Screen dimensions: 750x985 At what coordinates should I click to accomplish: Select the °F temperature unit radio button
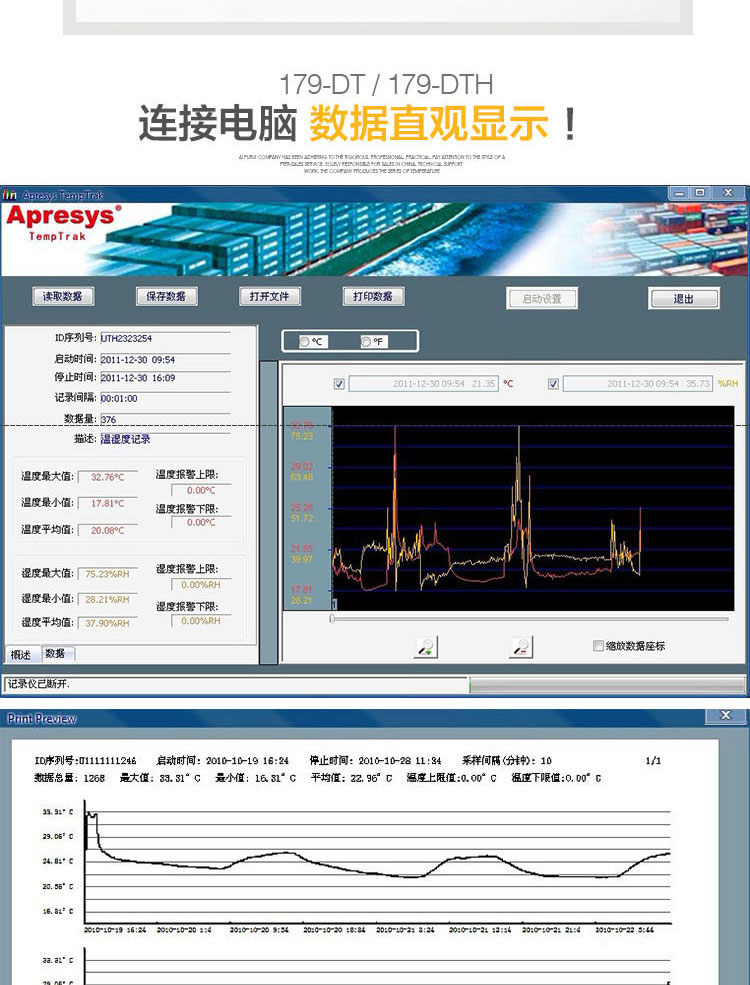[x=366, y=342]
